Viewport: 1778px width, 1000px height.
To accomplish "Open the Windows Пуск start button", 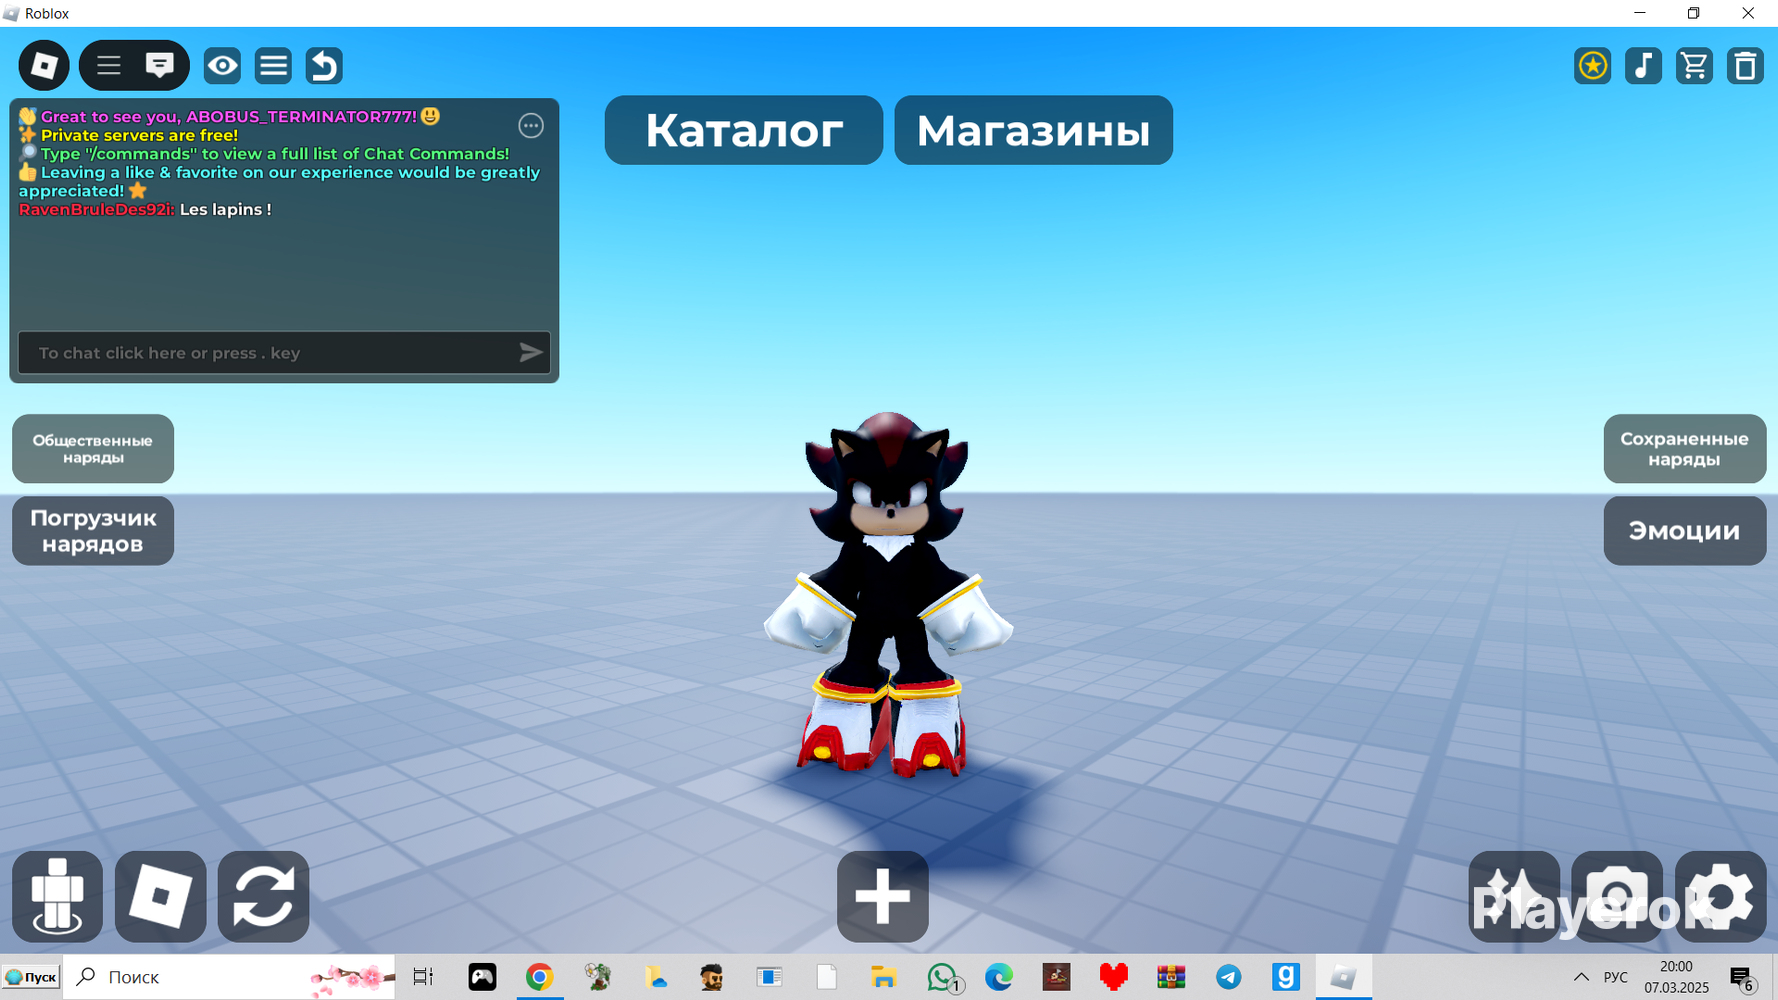I will [31, 977].
